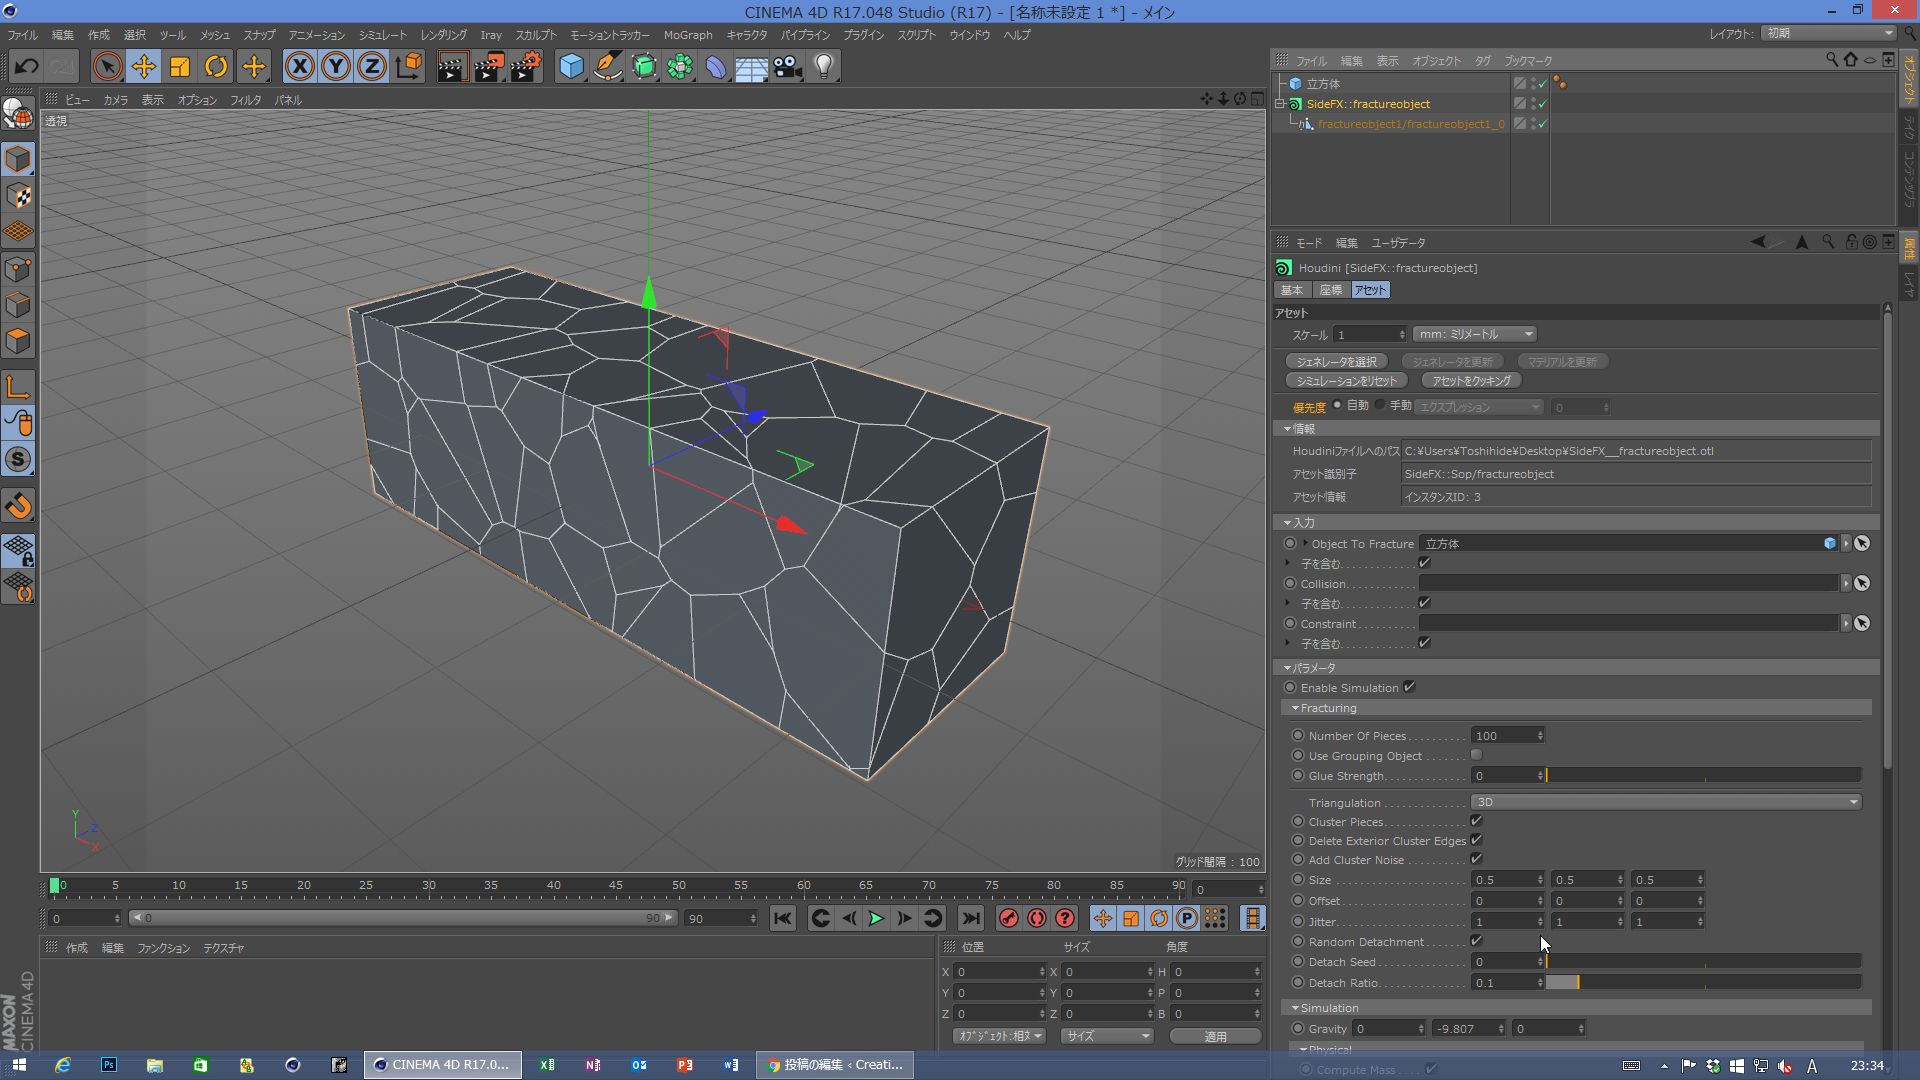Activate the Scale tool
The image size is (1920, 1080).
pyautogui.click(x=180, y=67)
